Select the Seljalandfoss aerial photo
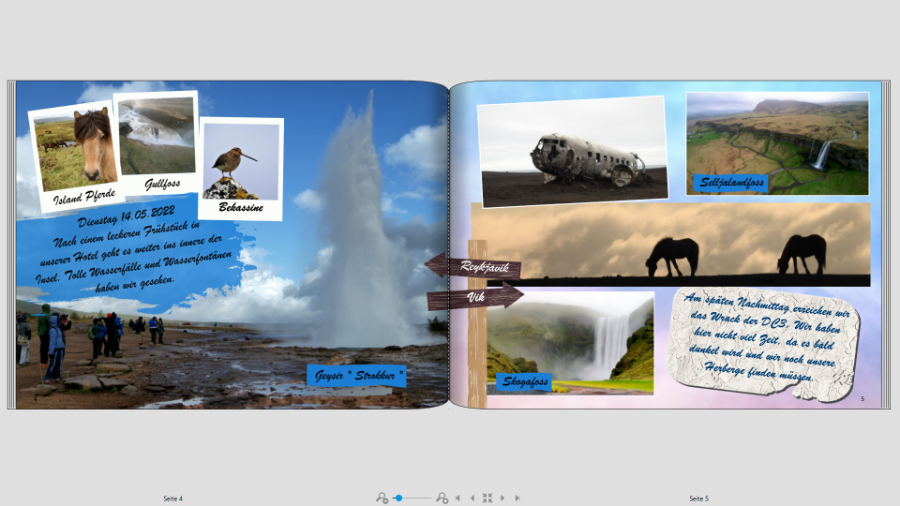Image resolution: width=900 pixels, height=506 pixels. click(777, 143)
